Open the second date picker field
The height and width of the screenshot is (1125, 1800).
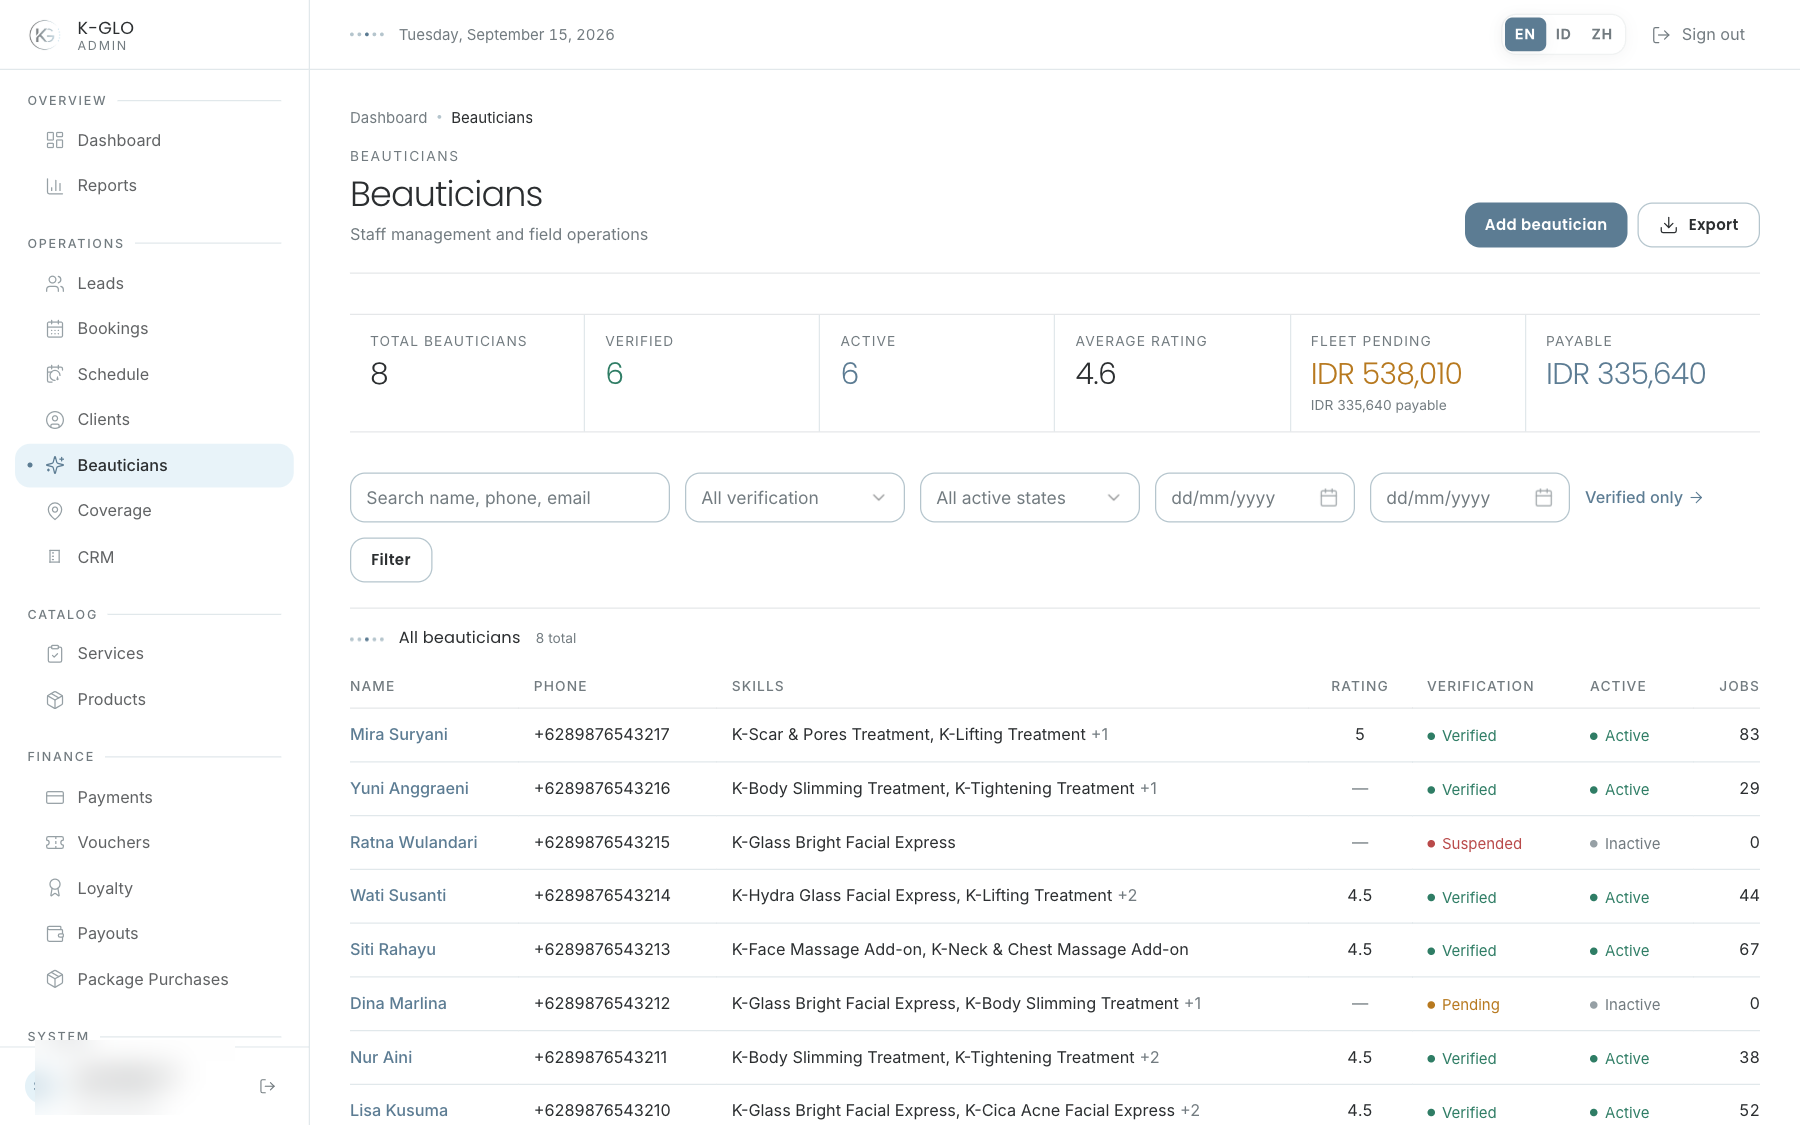pos(1470,498)
